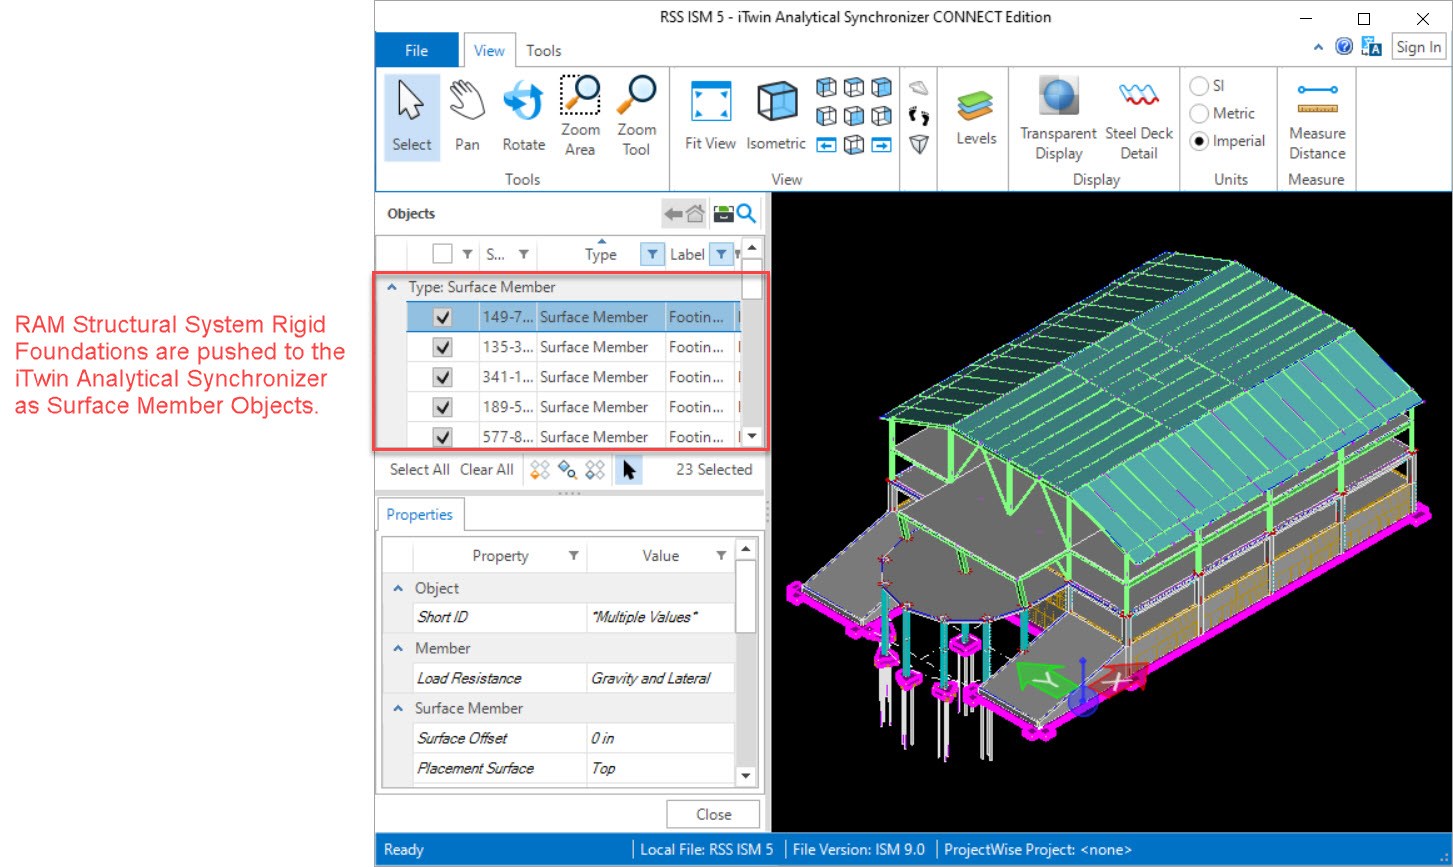Select the Imperial units radio button
The image size is (1453, 867).
point(1199,142)
